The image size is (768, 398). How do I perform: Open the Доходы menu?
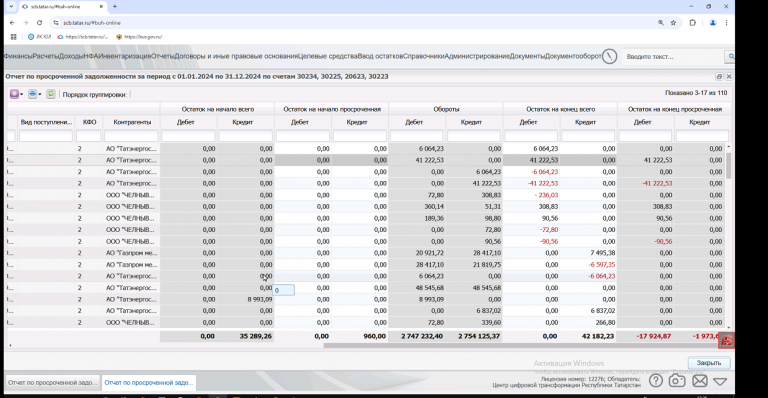[x=71, y=56]
